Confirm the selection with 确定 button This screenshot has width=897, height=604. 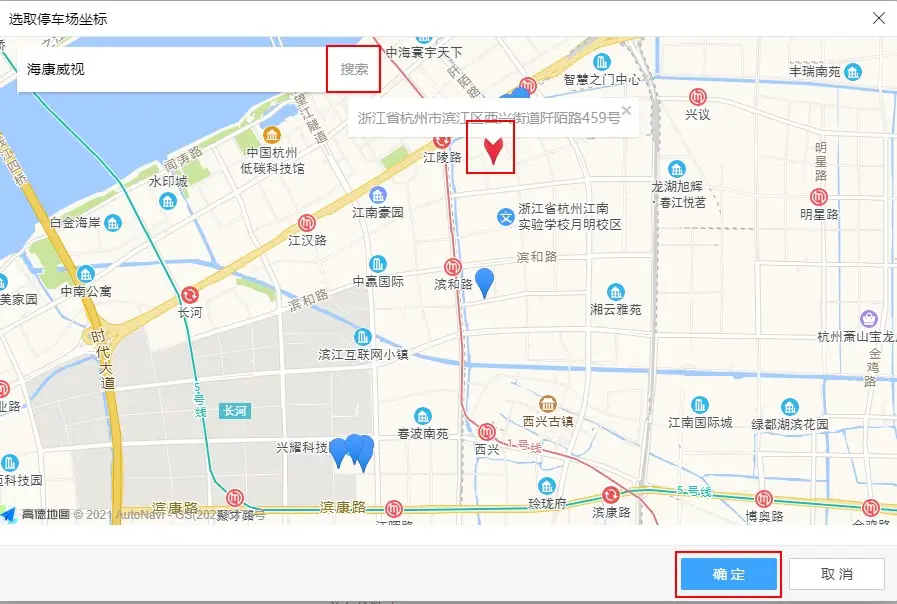728,574
